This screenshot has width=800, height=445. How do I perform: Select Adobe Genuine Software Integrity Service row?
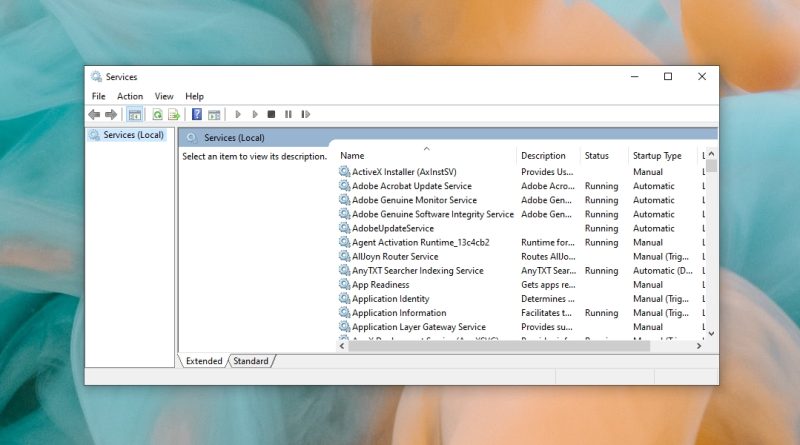520,214
